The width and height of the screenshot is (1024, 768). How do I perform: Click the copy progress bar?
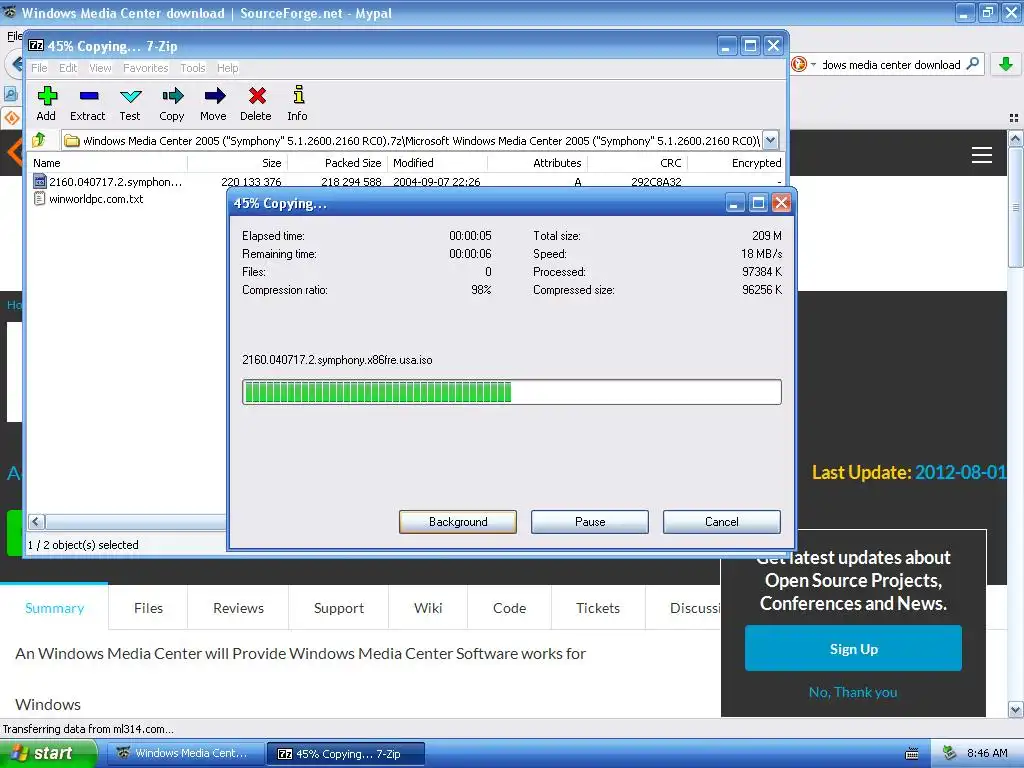coord(511,392)
